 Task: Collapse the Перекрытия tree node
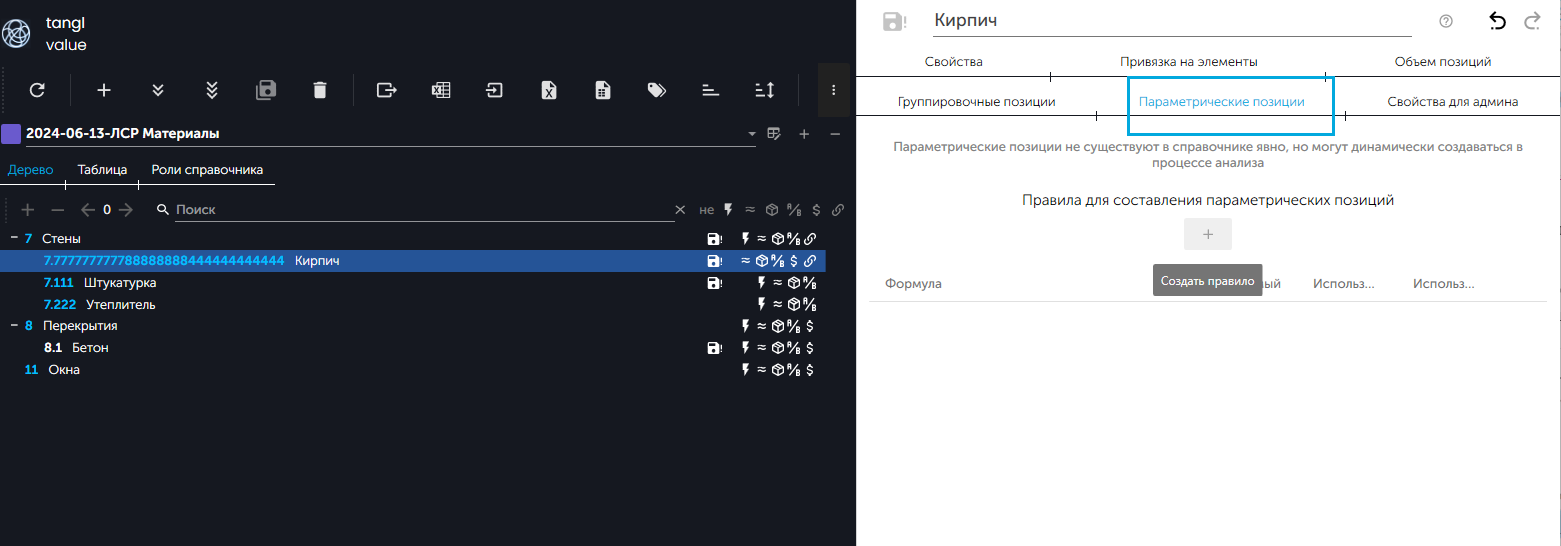[14, 326]
